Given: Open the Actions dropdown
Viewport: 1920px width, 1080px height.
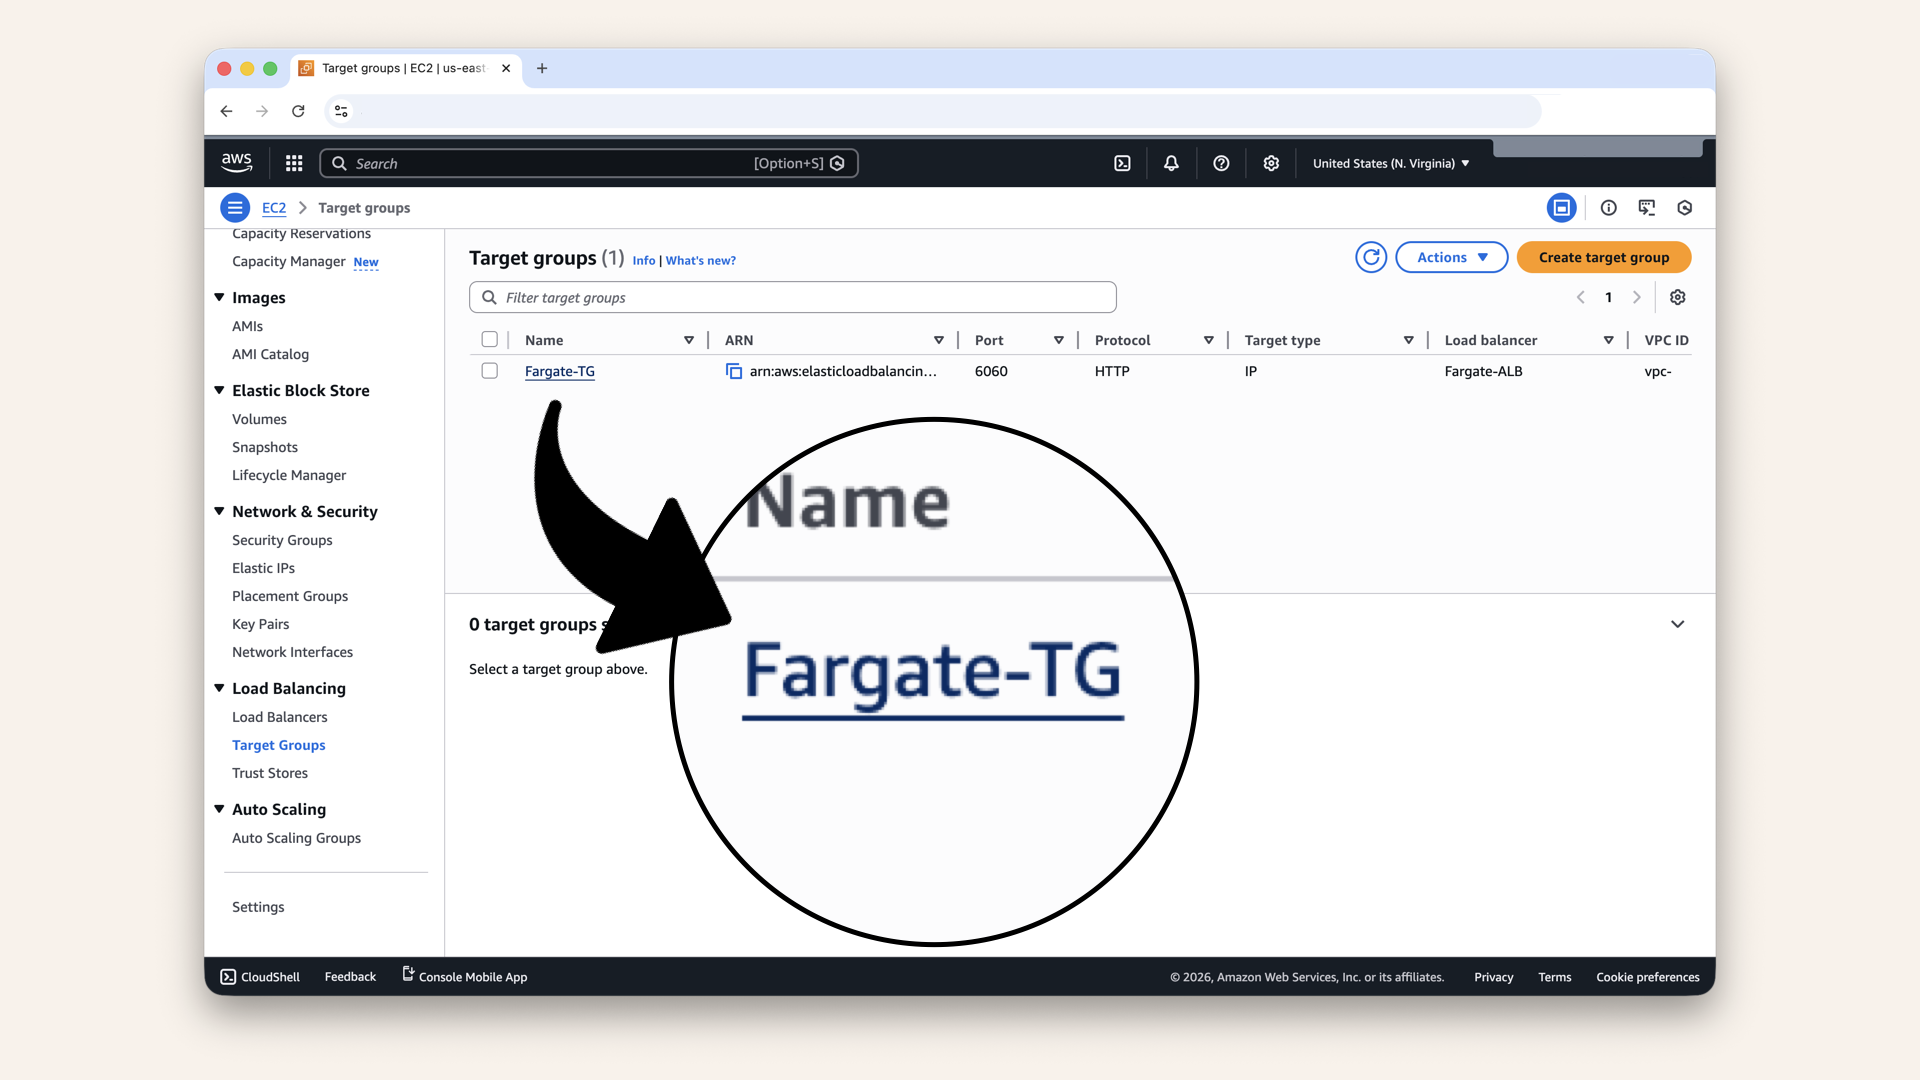Looking at the screenshot, I should [x=1451, y=257].
